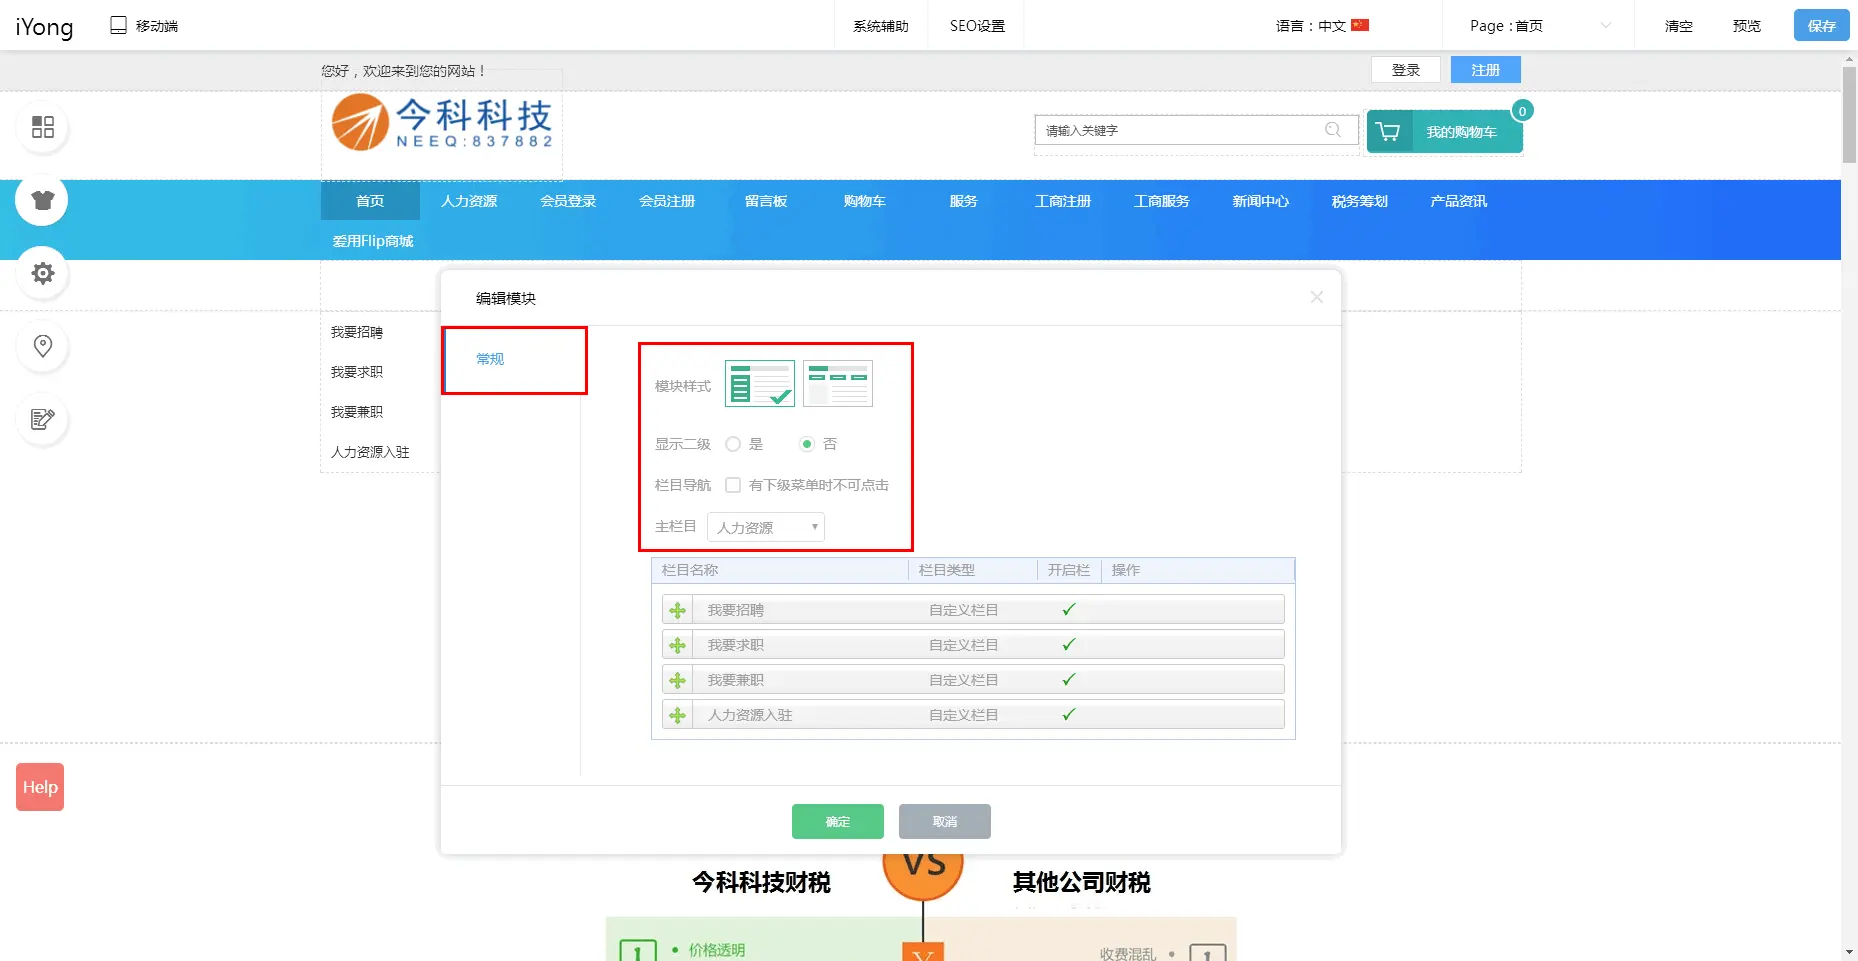This screenshot has height=961, width=1858.
Task: Click the location pin sidebar icon
Action: click(x=42, y=346)
